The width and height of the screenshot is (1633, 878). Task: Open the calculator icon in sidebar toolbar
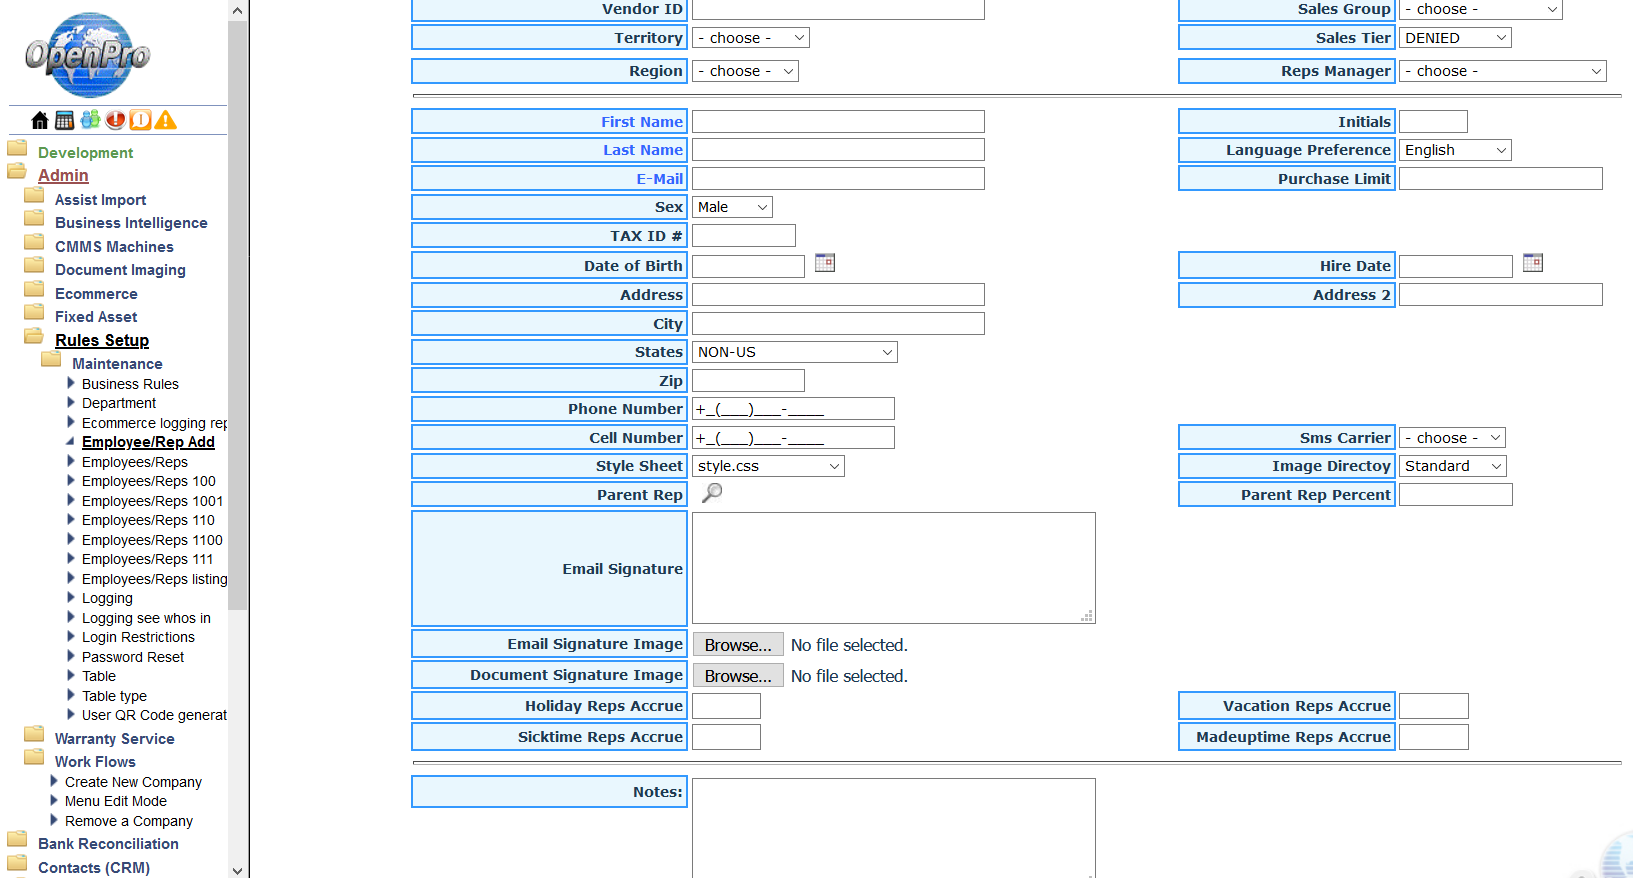[64, 121]
